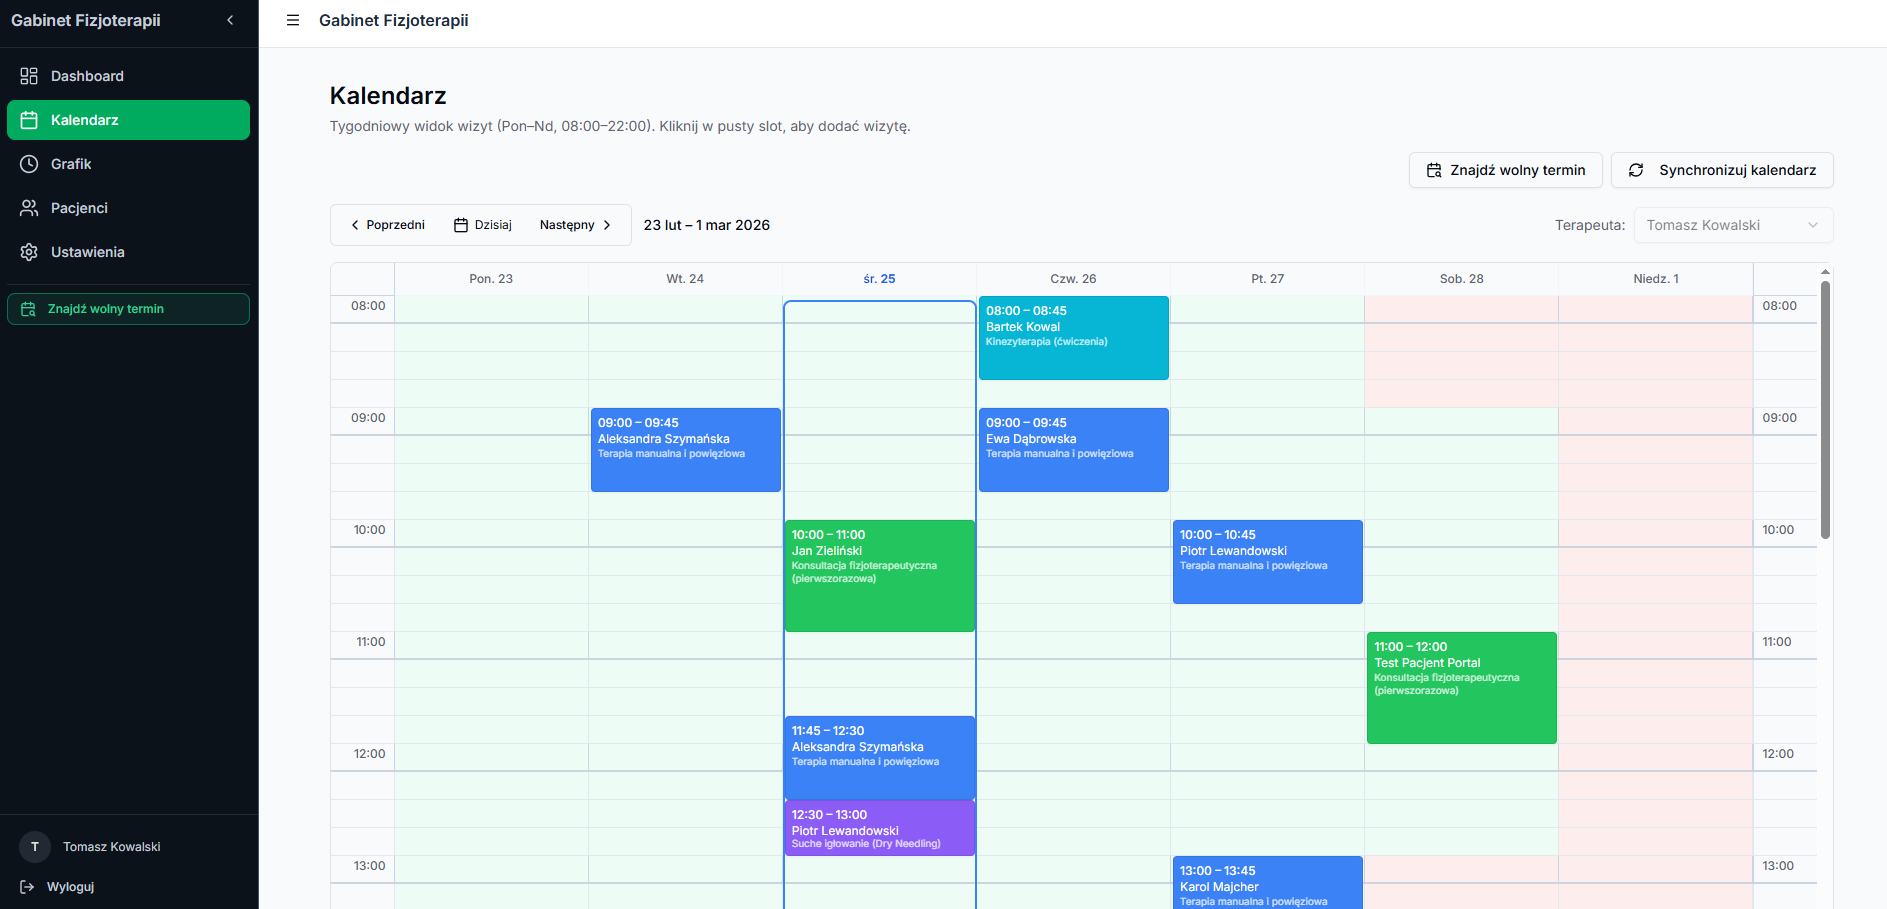Screen dimensions: 1887x909
Task: Open Bartek Kowal's 08:00 appointment
Action: click(1073, 338)
